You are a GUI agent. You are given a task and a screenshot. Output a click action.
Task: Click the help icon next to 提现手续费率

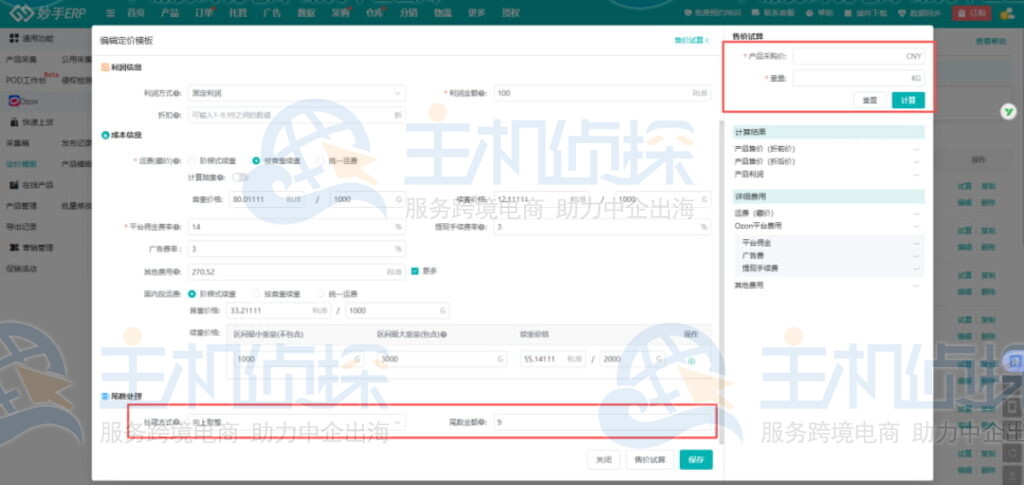pos(483,227)
